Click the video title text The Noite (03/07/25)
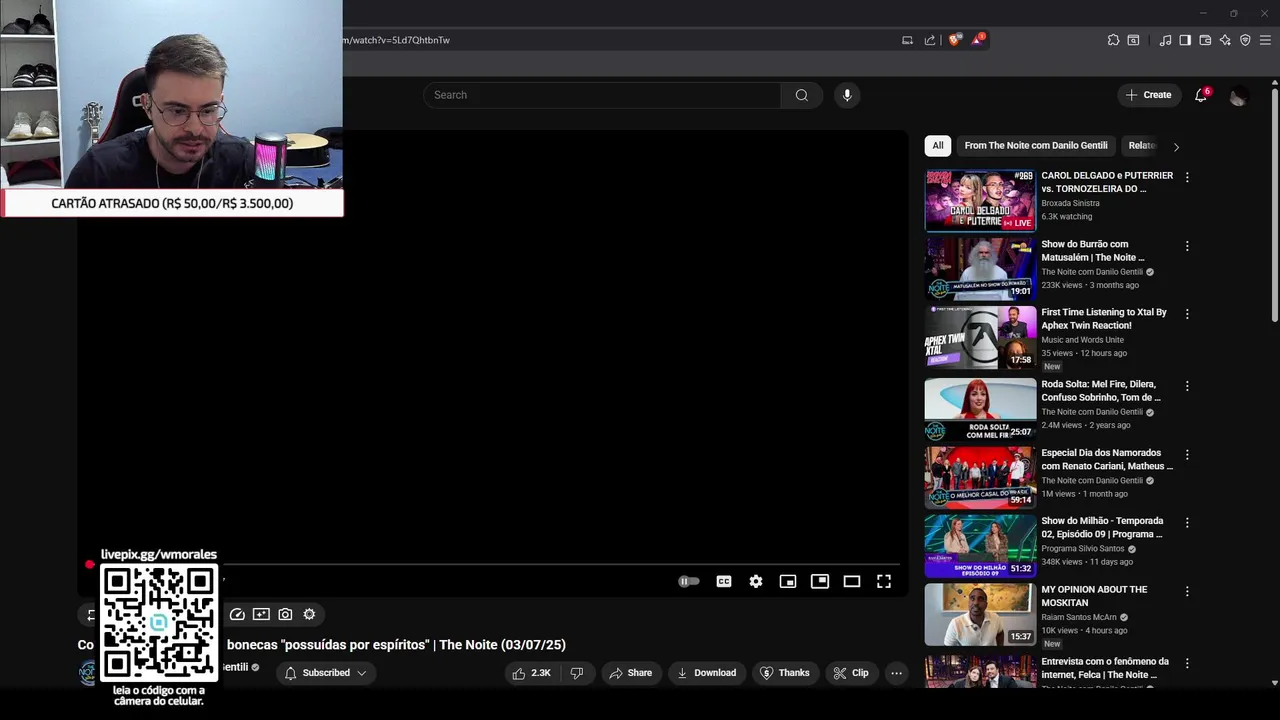This screenshot has width=1280, height=720. [x=503, y=645]
